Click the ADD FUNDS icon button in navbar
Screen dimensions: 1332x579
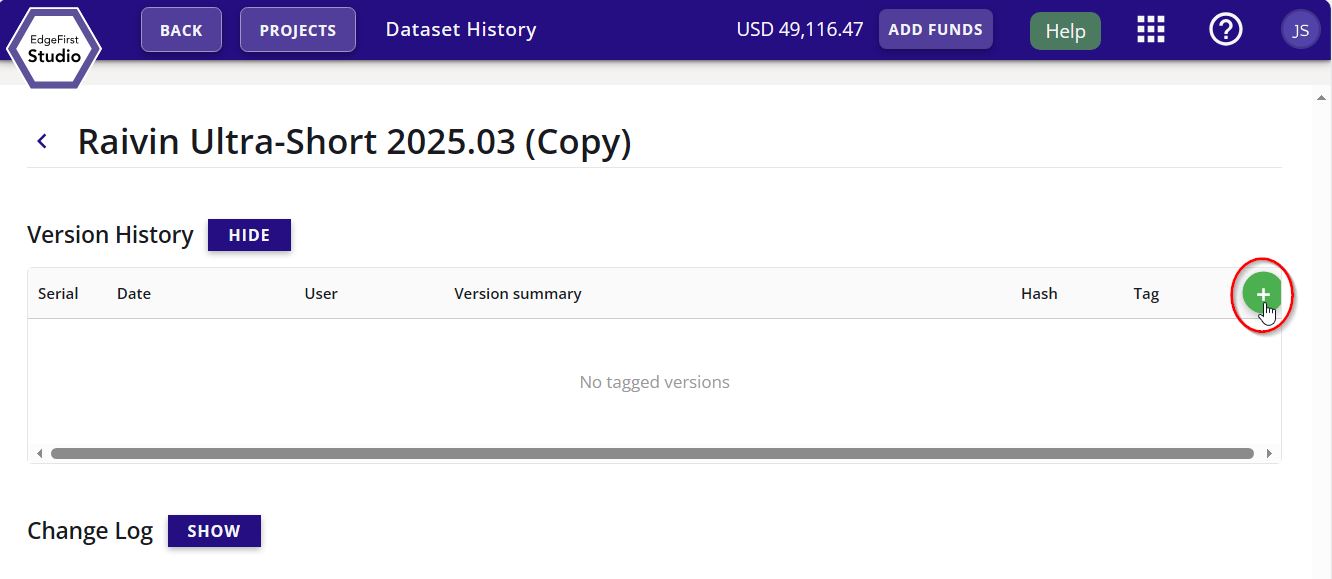click(936, 29)
